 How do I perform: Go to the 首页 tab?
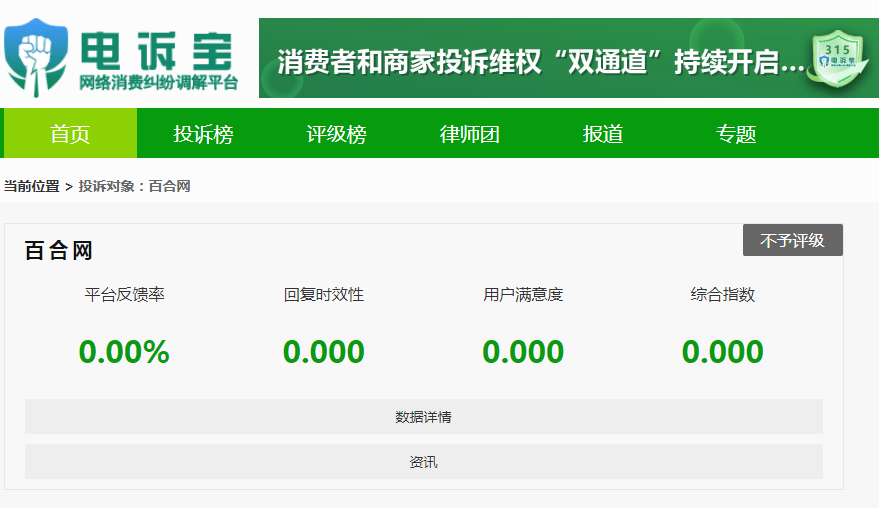(x=70, y=134)
